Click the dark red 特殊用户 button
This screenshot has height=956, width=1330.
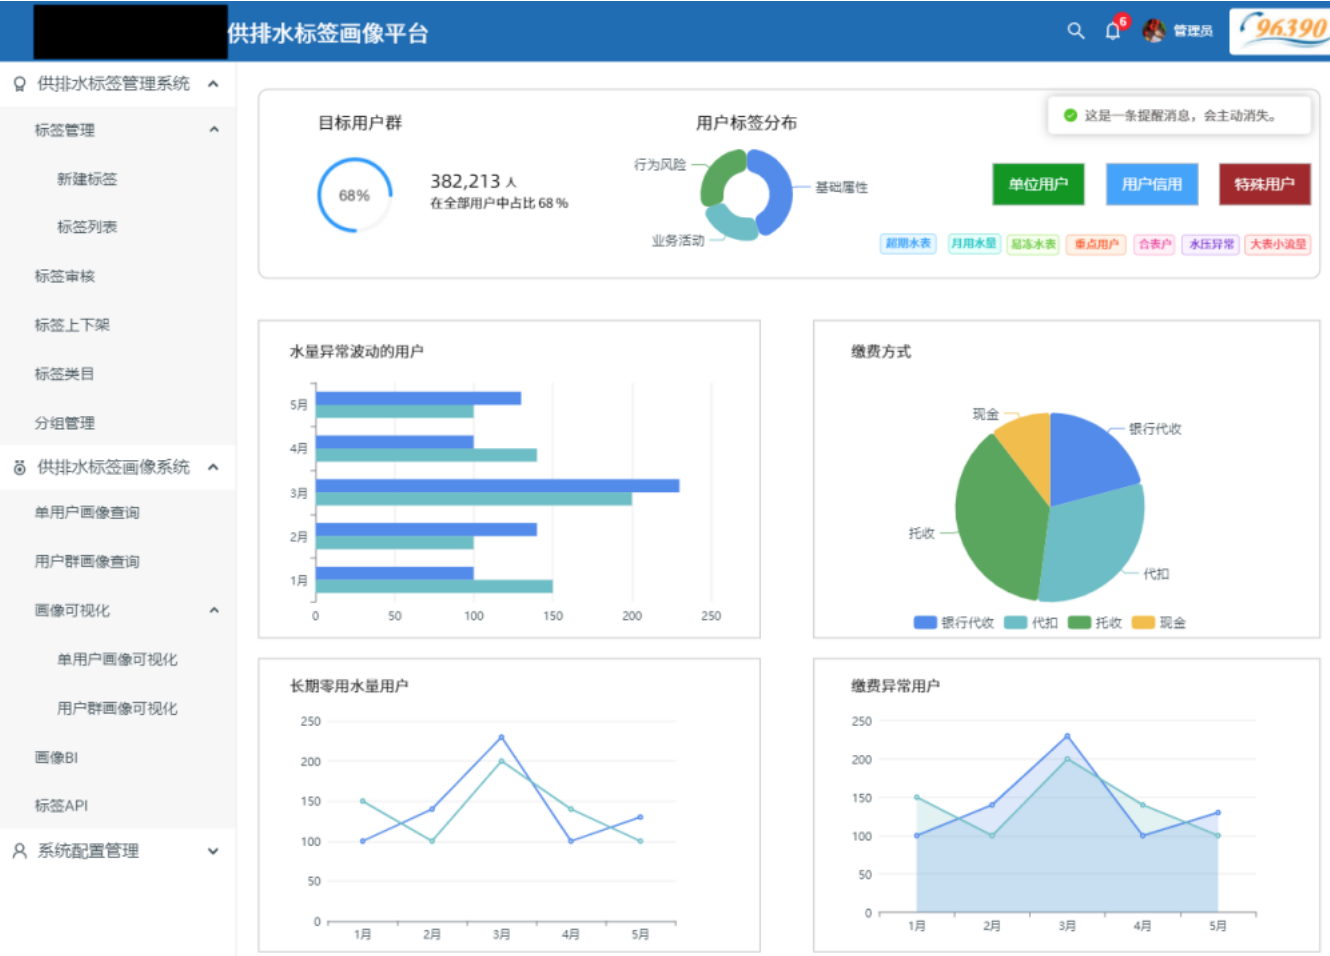1264,184
